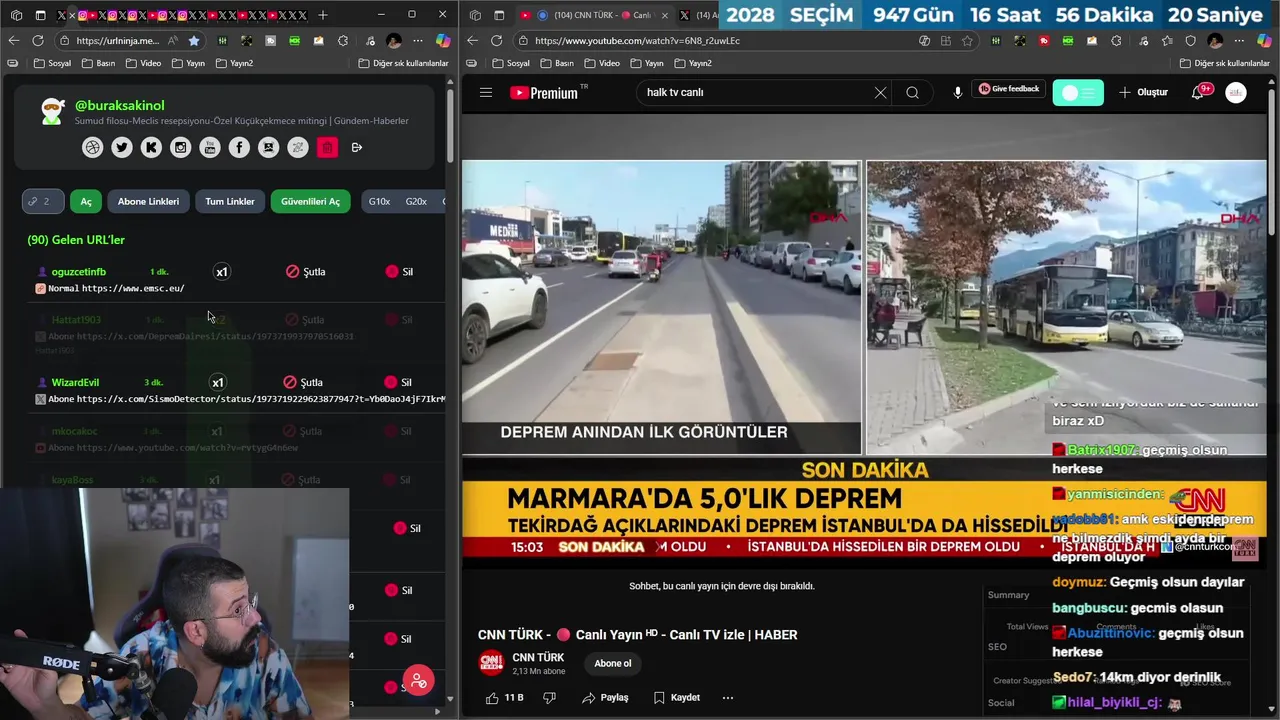This screenshot has width=1280, height=720.
Task: Open left browser settings ellipsis menu
Action: pyautogui.click(x=419, y=40)
